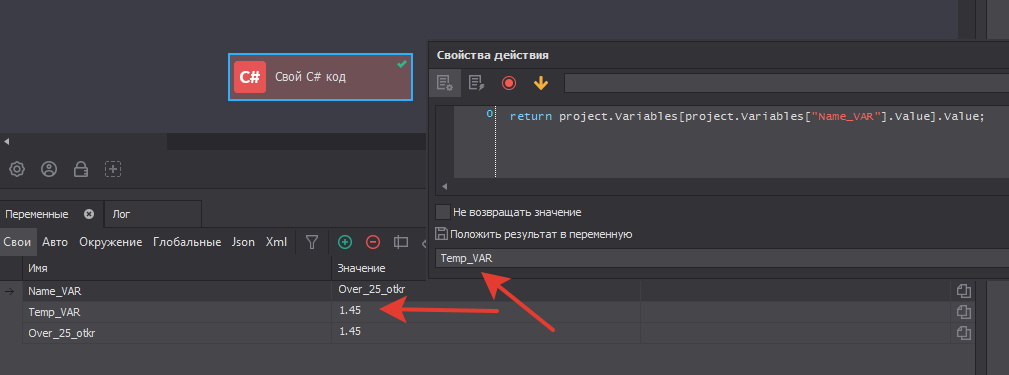Open project settings gear icon
Viewport: 1009px width, 375px height.
[x=17, y=169]
